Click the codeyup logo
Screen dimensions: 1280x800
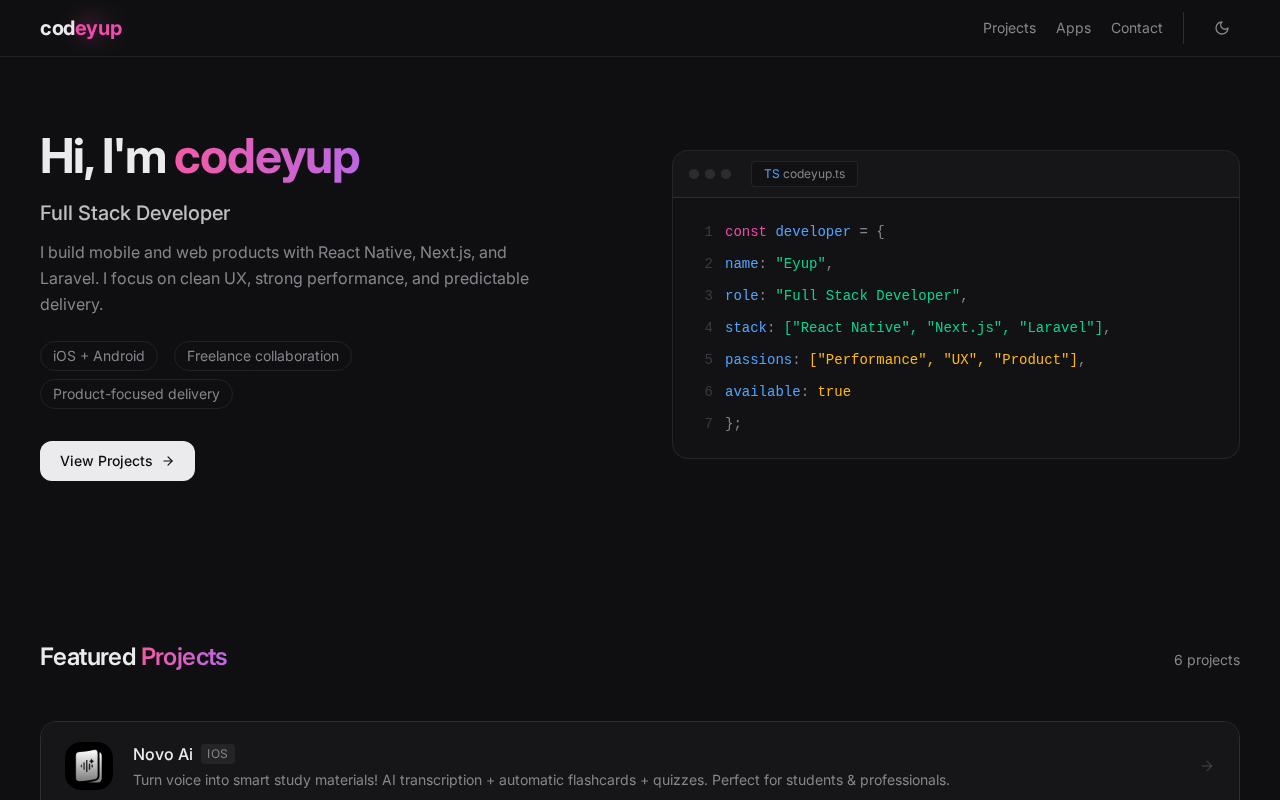81,28
